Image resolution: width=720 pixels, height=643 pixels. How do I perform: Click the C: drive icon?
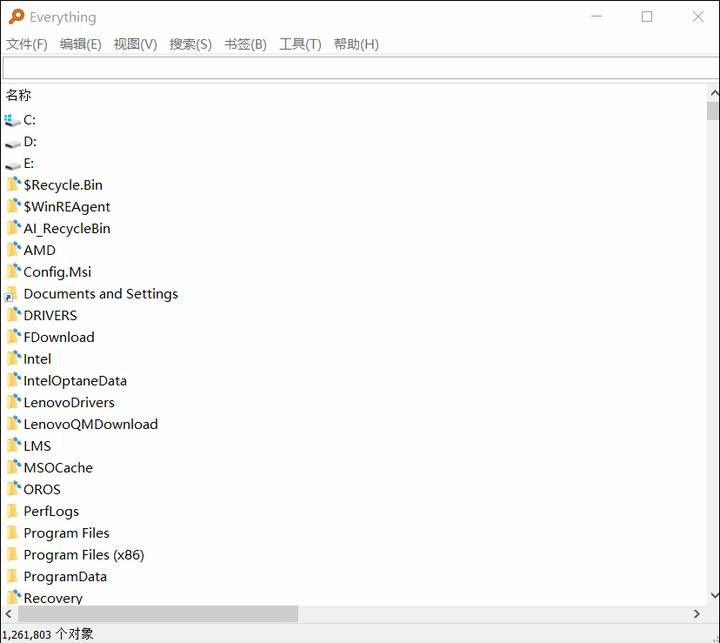tap(12, 120)
